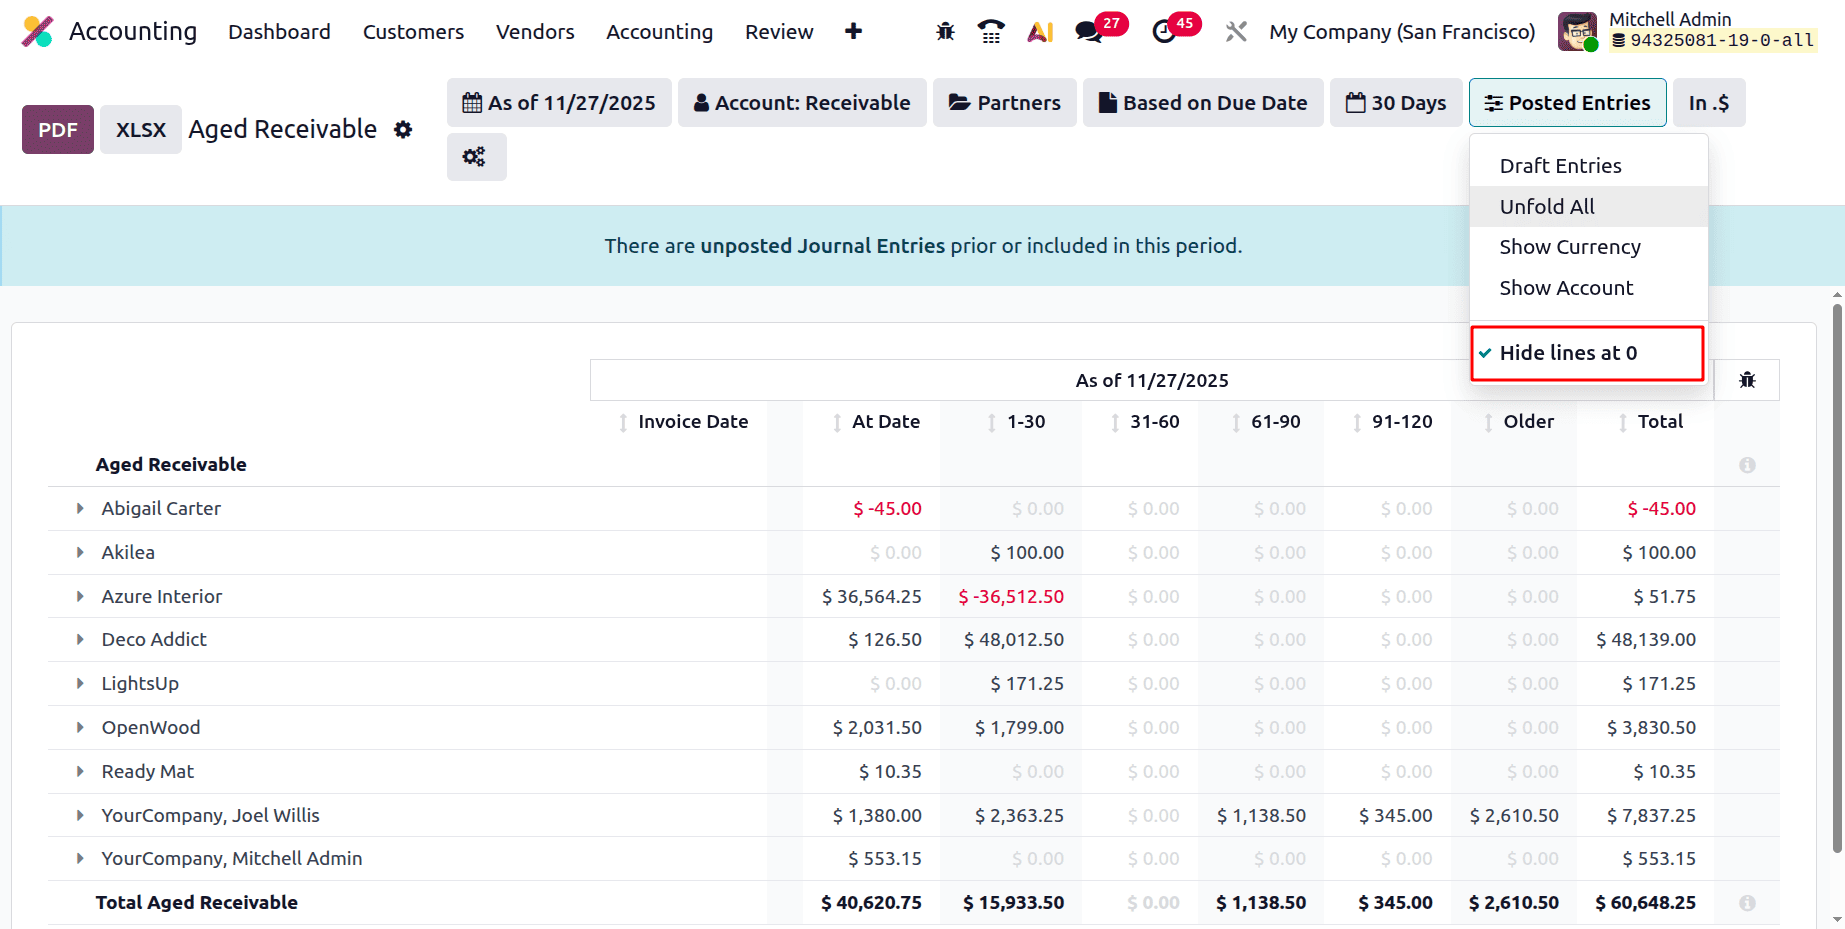1845x929 pixels.
Task: Enable Draft Entries option
Action: tap(1588, 166)
